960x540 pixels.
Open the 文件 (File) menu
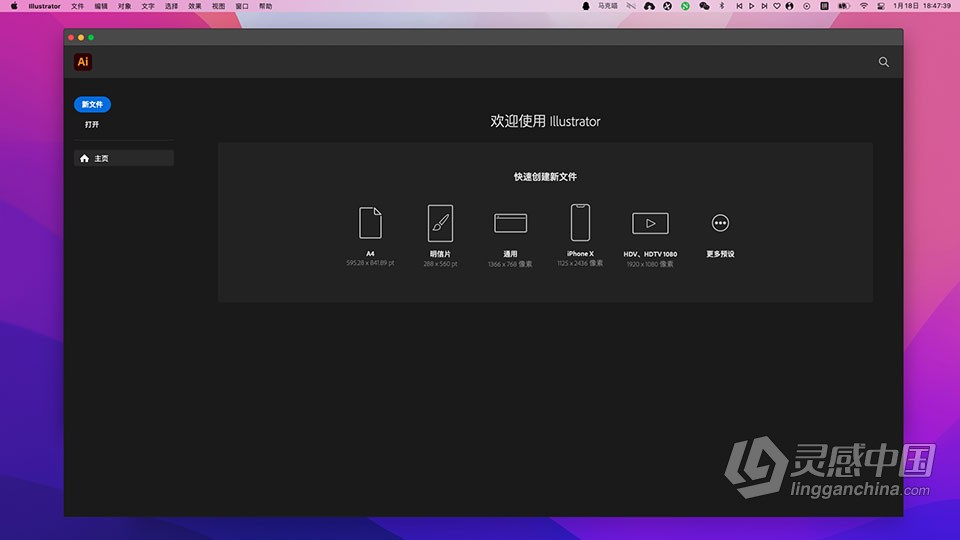[x=78, y=6]
